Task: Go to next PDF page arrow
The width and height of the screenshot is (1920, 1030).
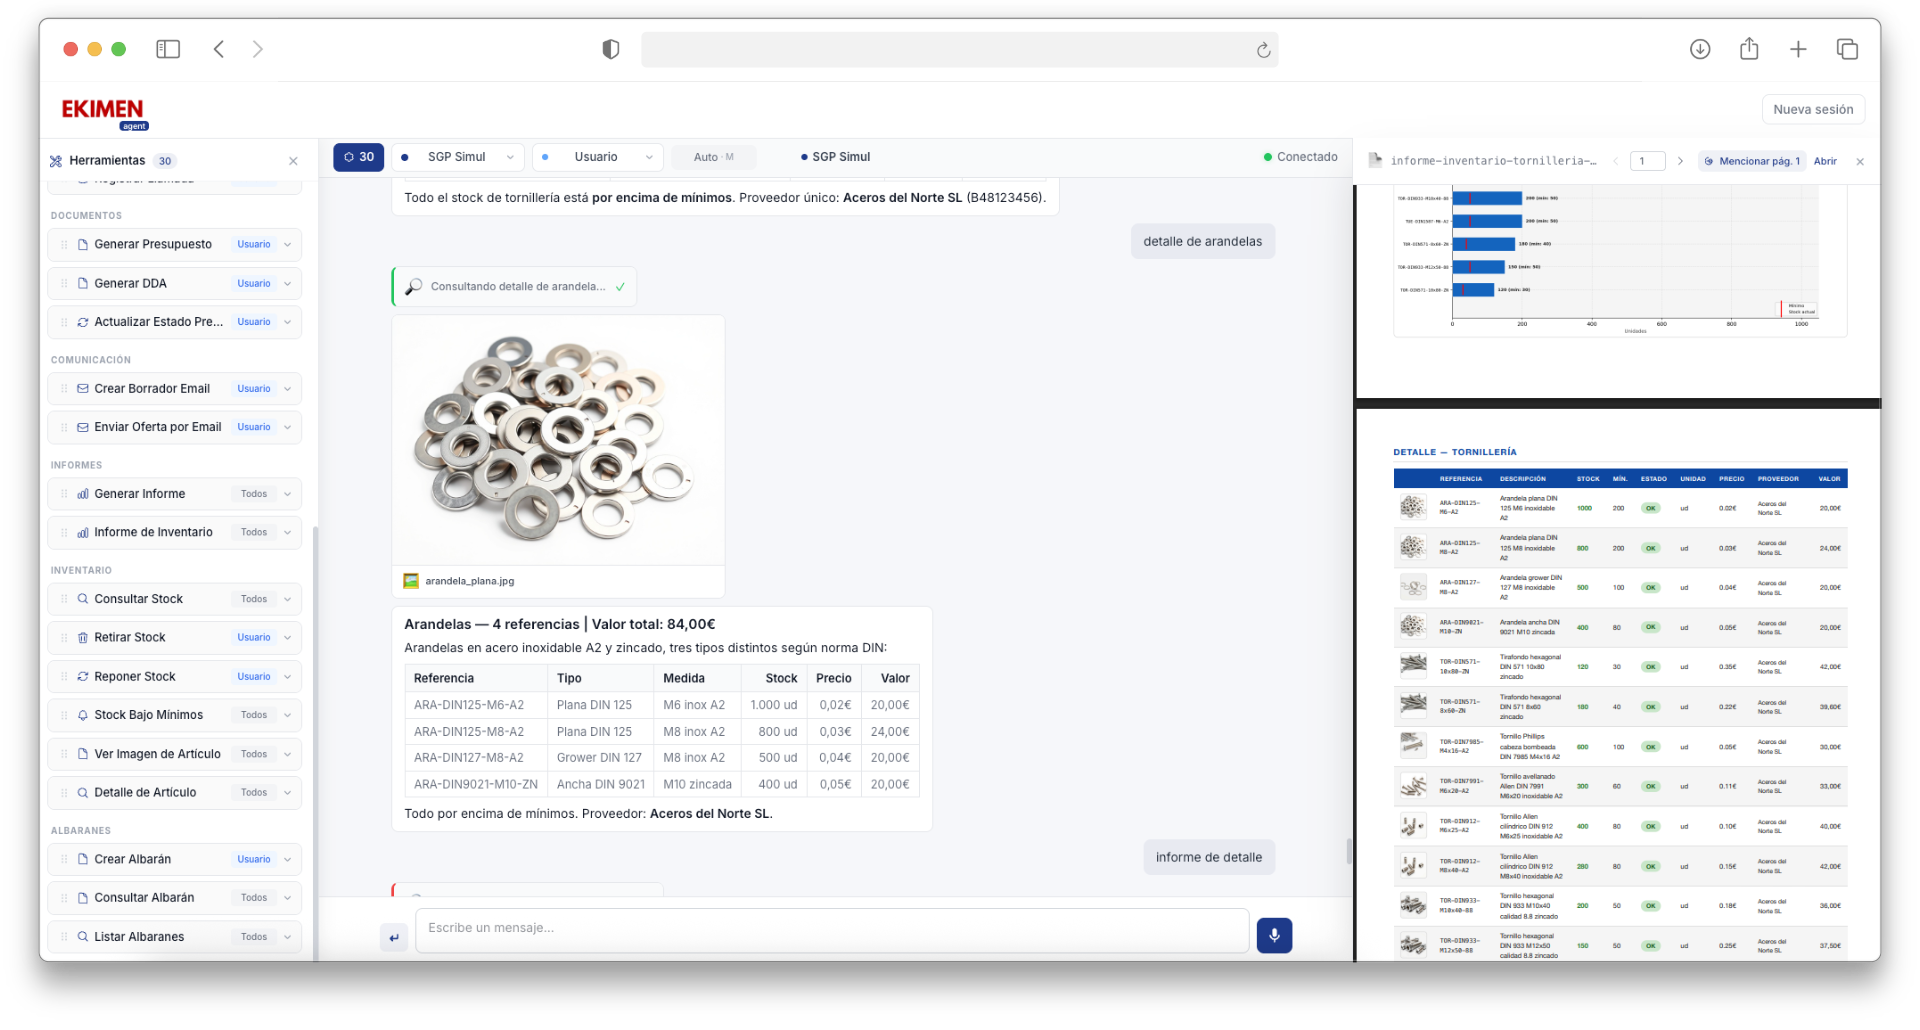Action: coord(1680,161)
